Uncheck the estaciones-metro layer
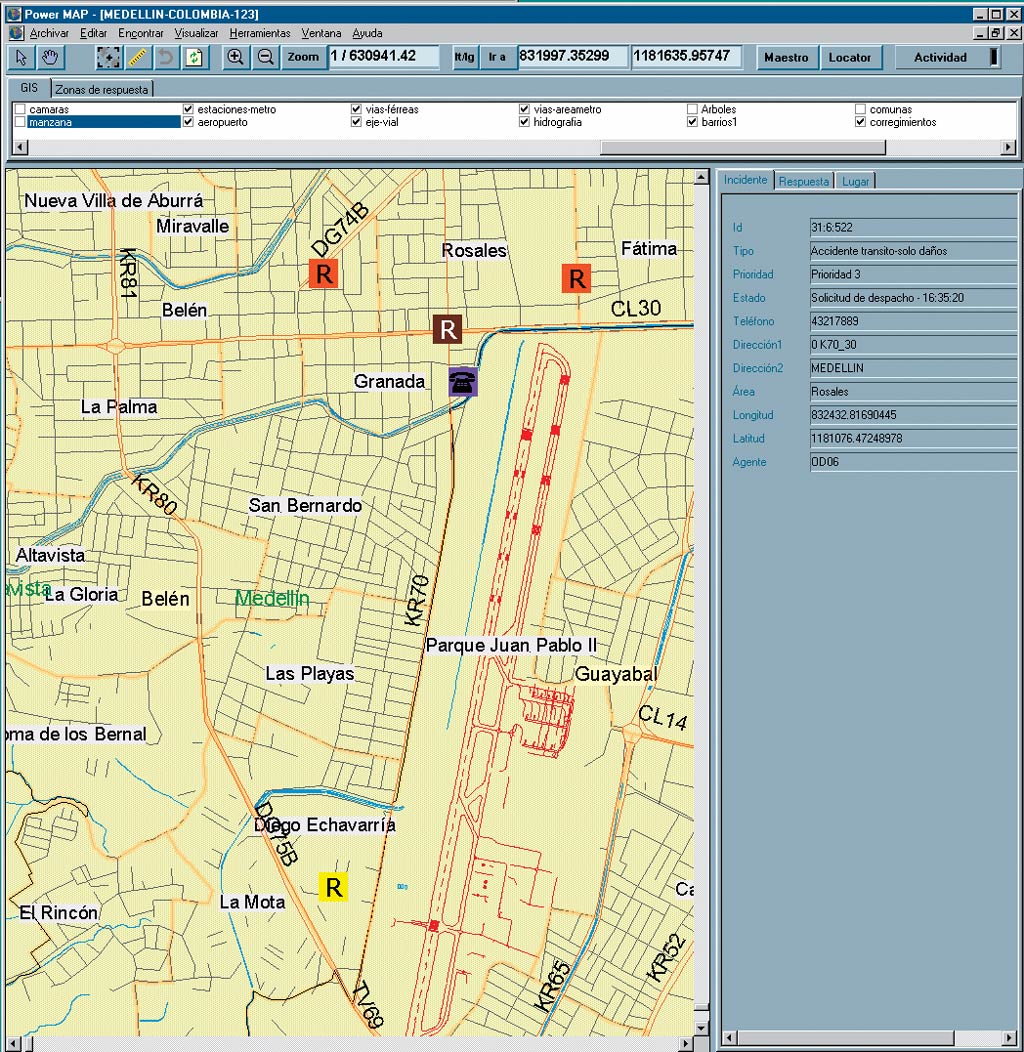The width and height of the screenshot is (1024, 1052). click(x=188, y=109)
